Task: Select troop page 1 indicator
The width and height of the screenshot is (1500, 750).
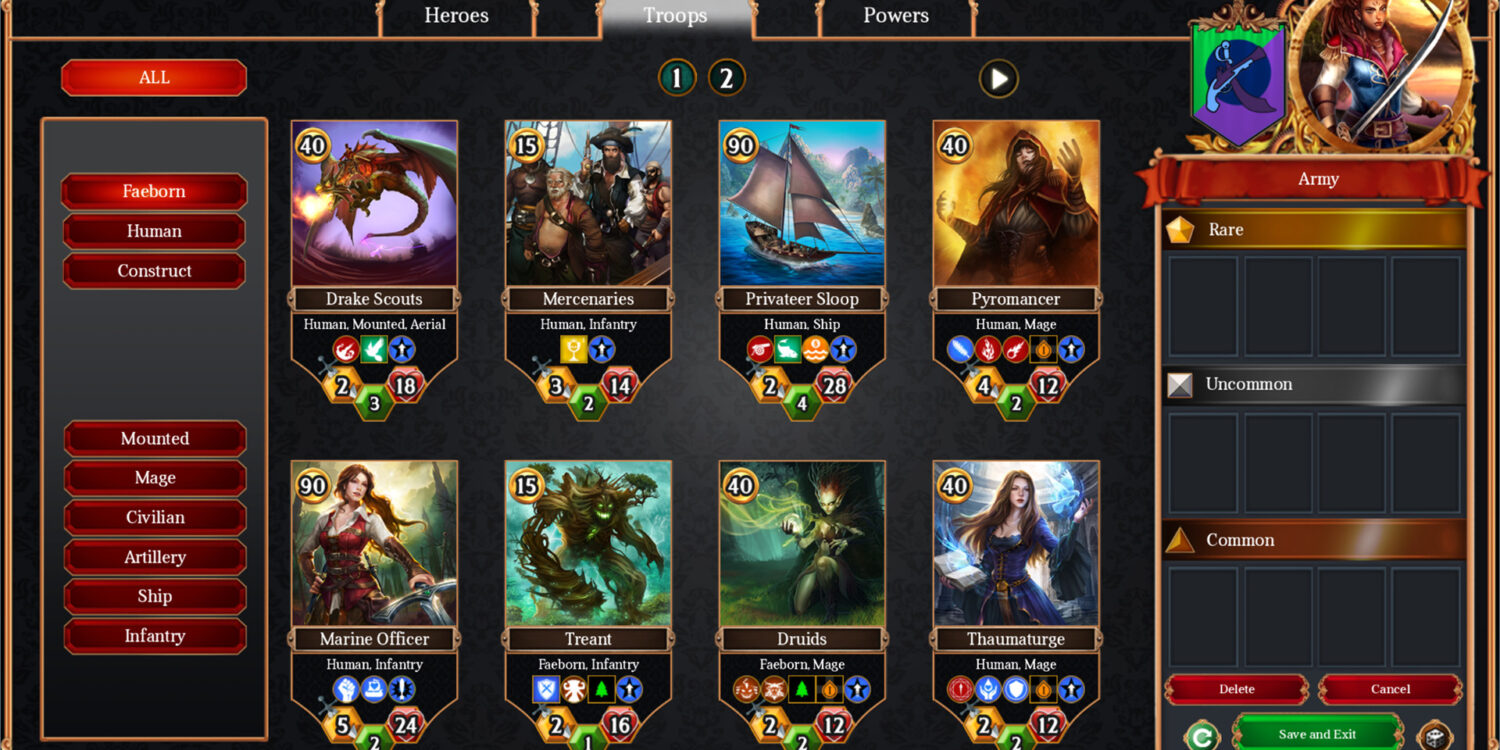Action: coord(677,77)
